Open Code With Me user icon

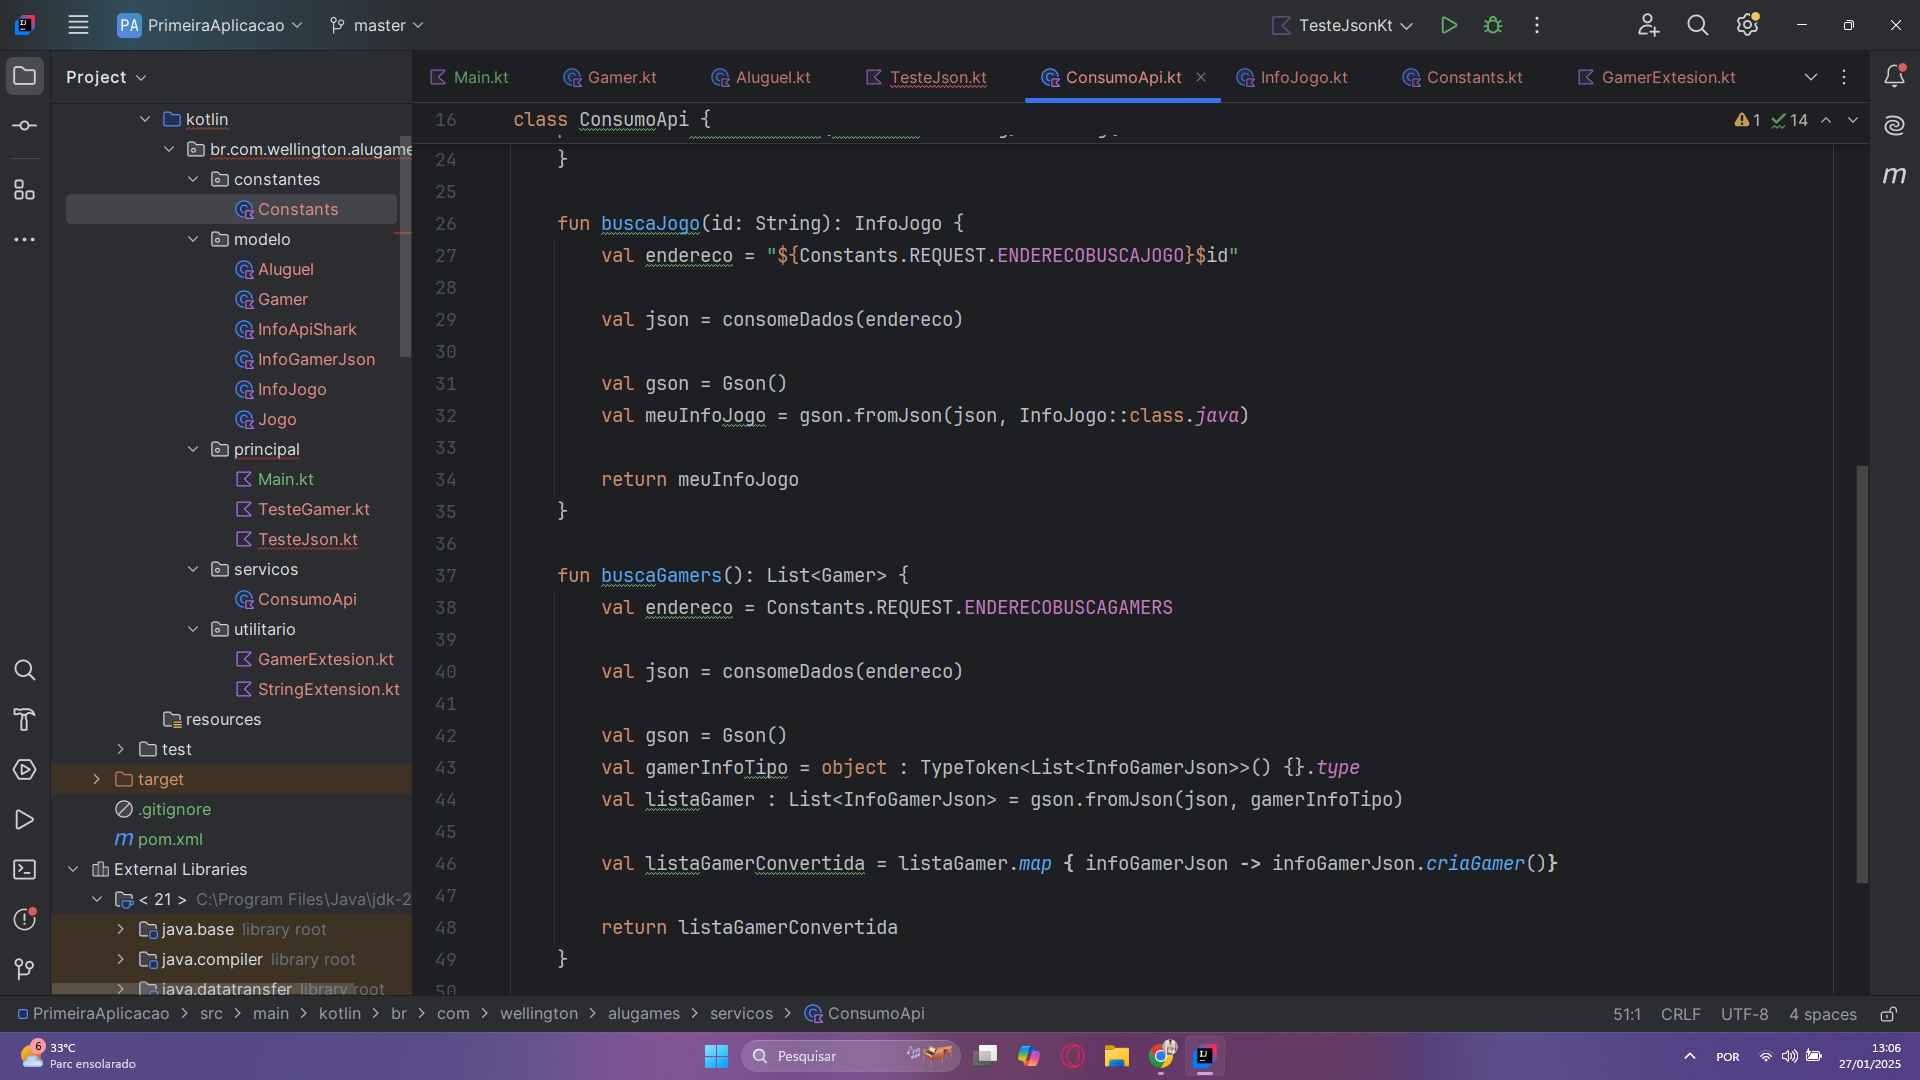[x=1648, y=25]
